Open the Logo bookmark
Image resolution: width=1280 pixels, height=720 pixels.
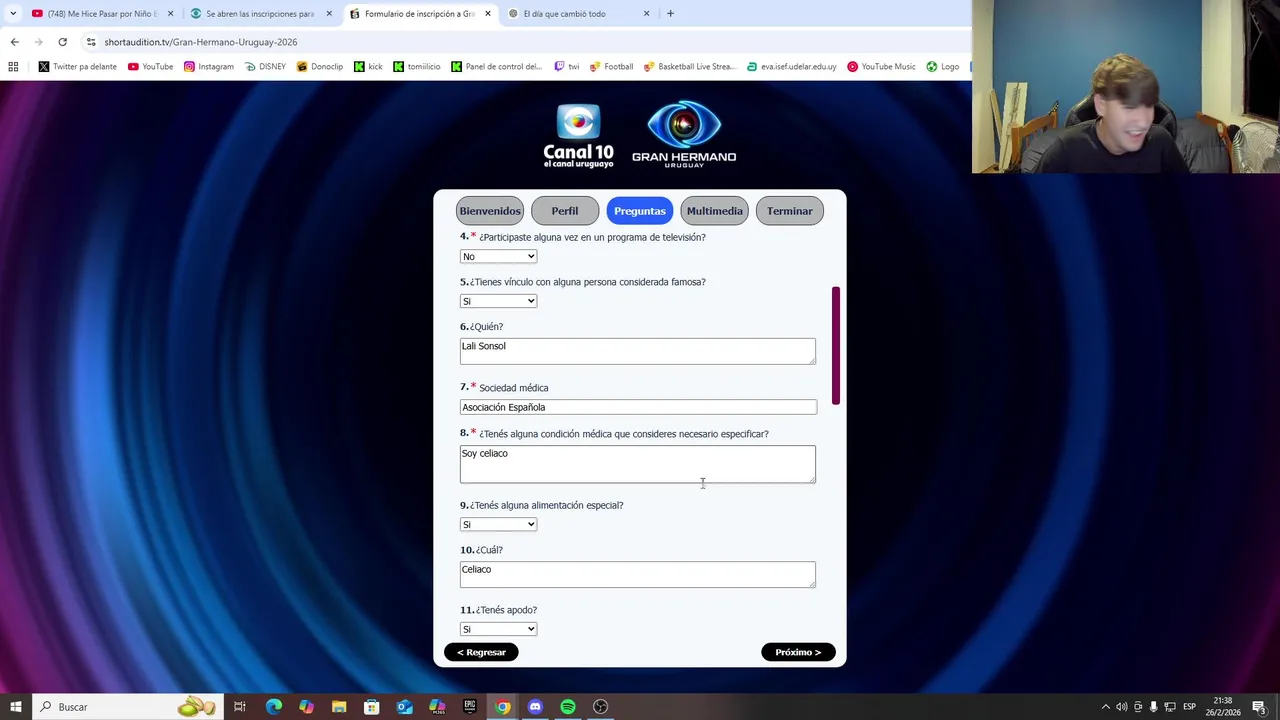[x=943, y=66]
